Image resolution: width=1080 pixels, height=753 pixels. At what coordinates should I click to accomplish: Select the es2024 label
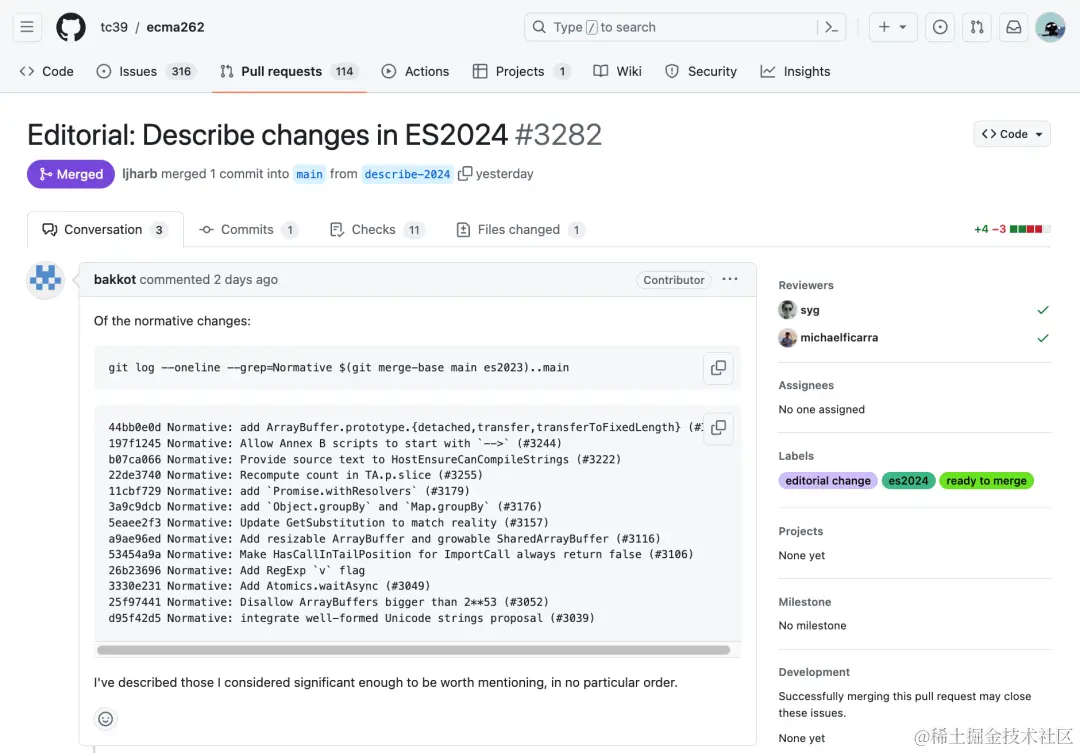(908, 480)
